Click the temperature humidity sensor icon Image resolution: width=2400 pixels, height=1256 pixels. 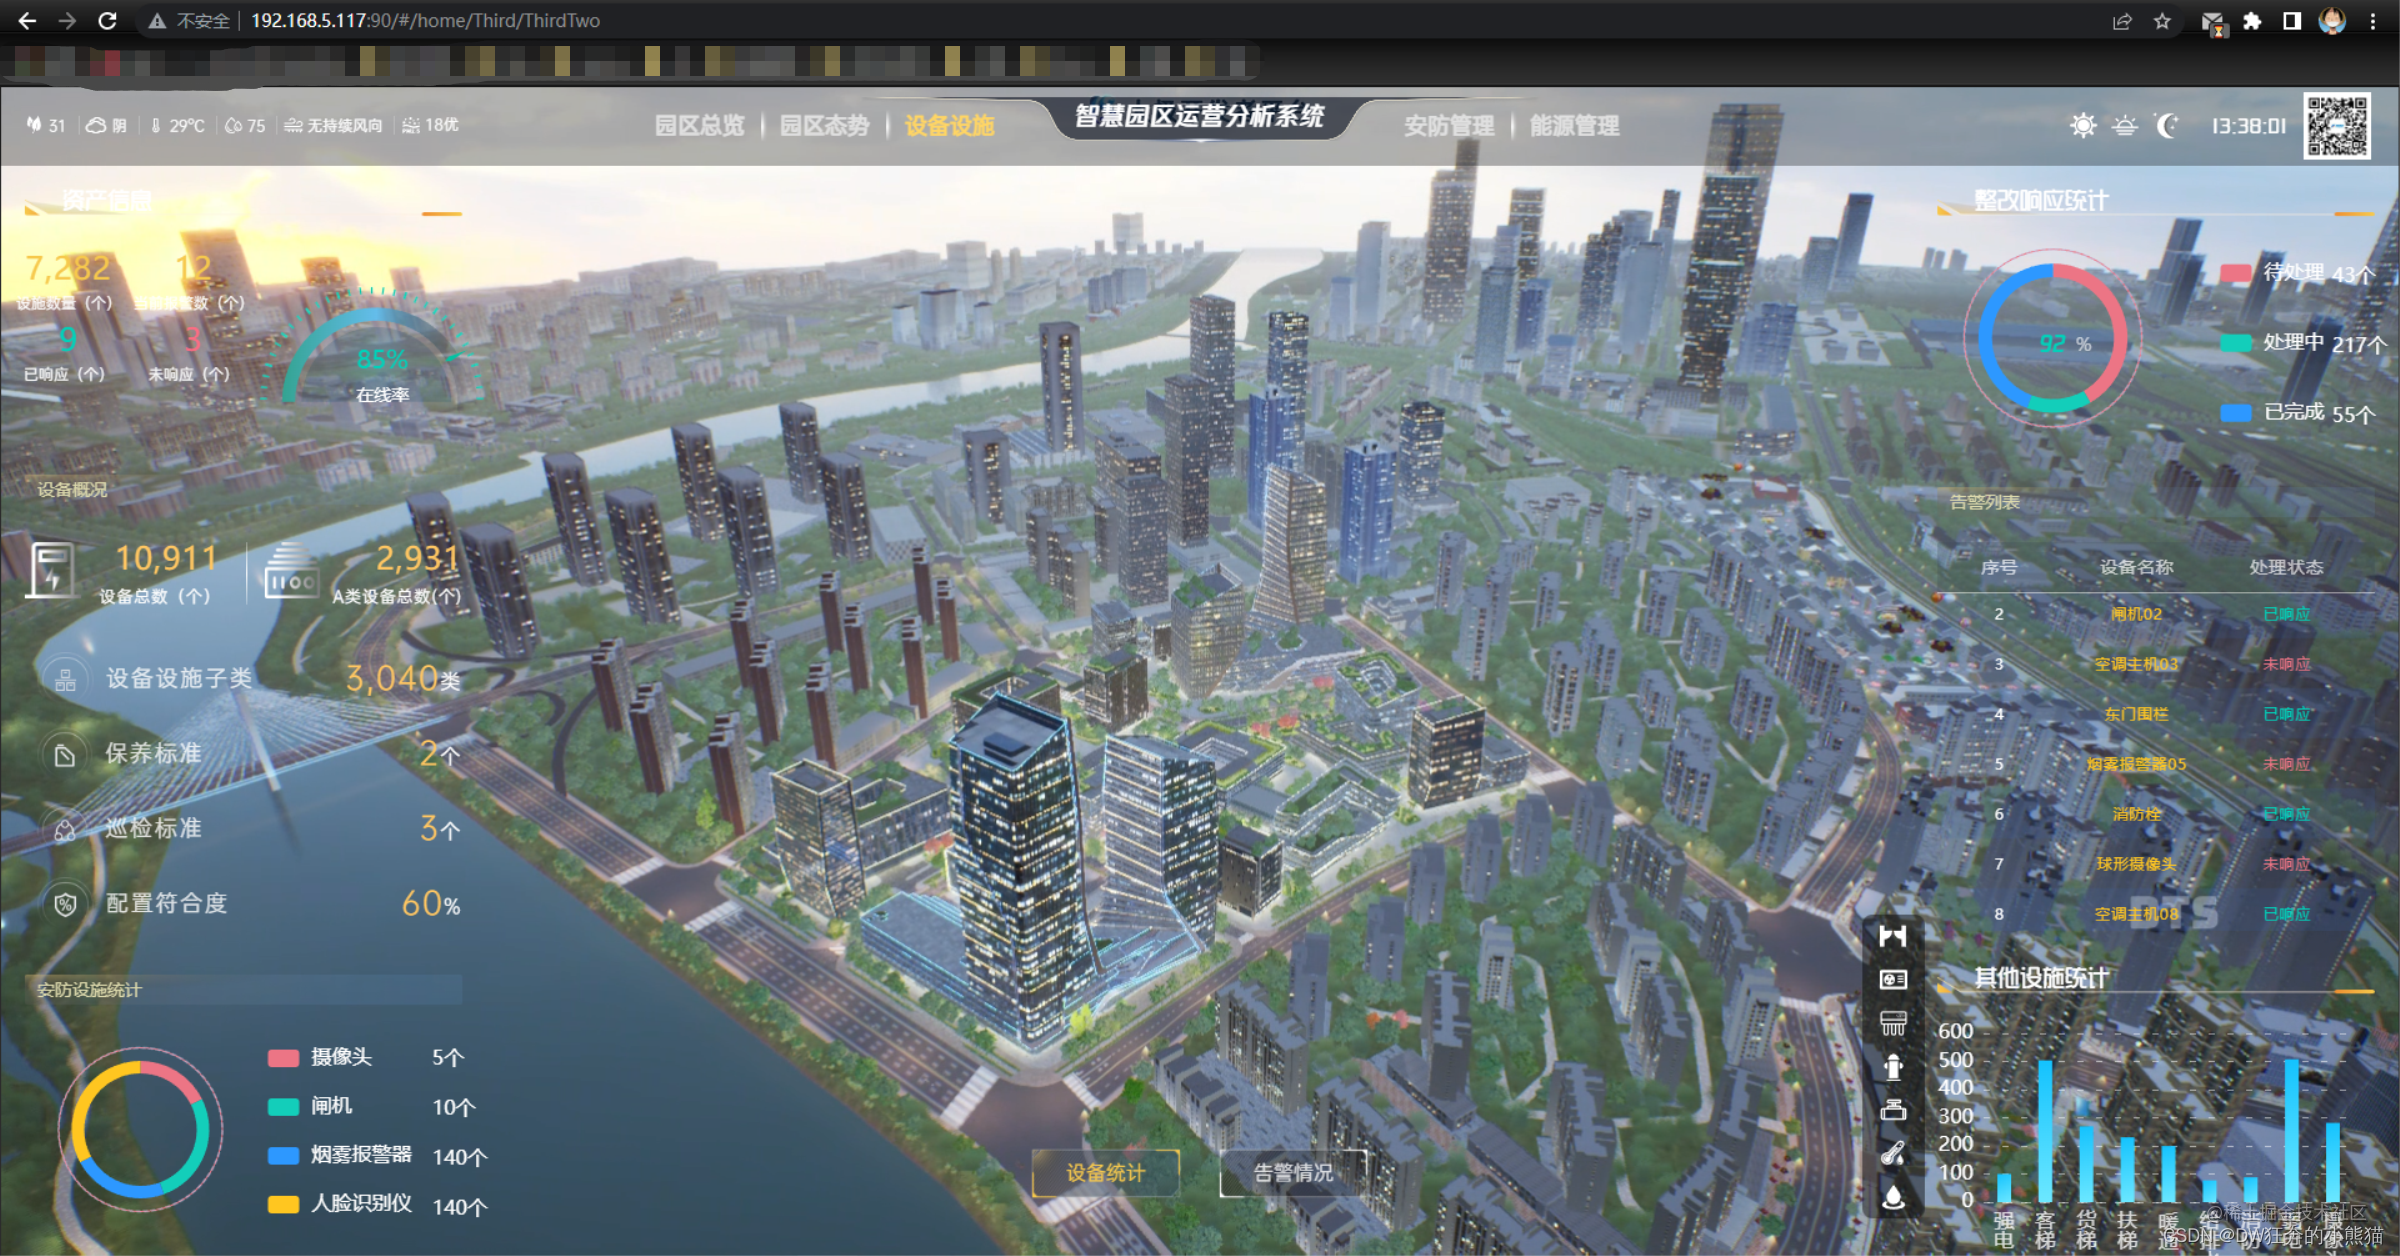pyautogui.click(x=1892, y=1154)
